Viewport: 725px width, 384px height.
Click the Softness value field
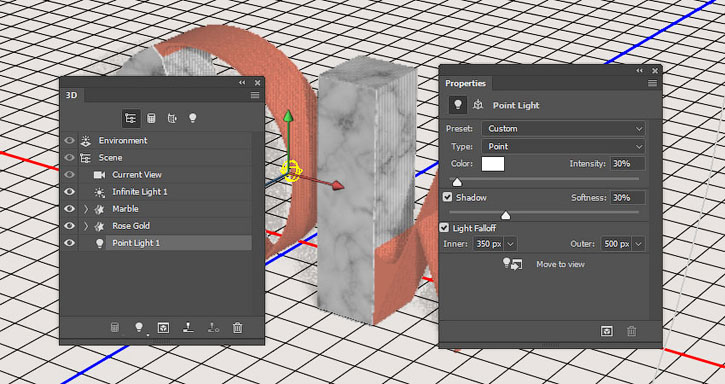coord(627,198)
